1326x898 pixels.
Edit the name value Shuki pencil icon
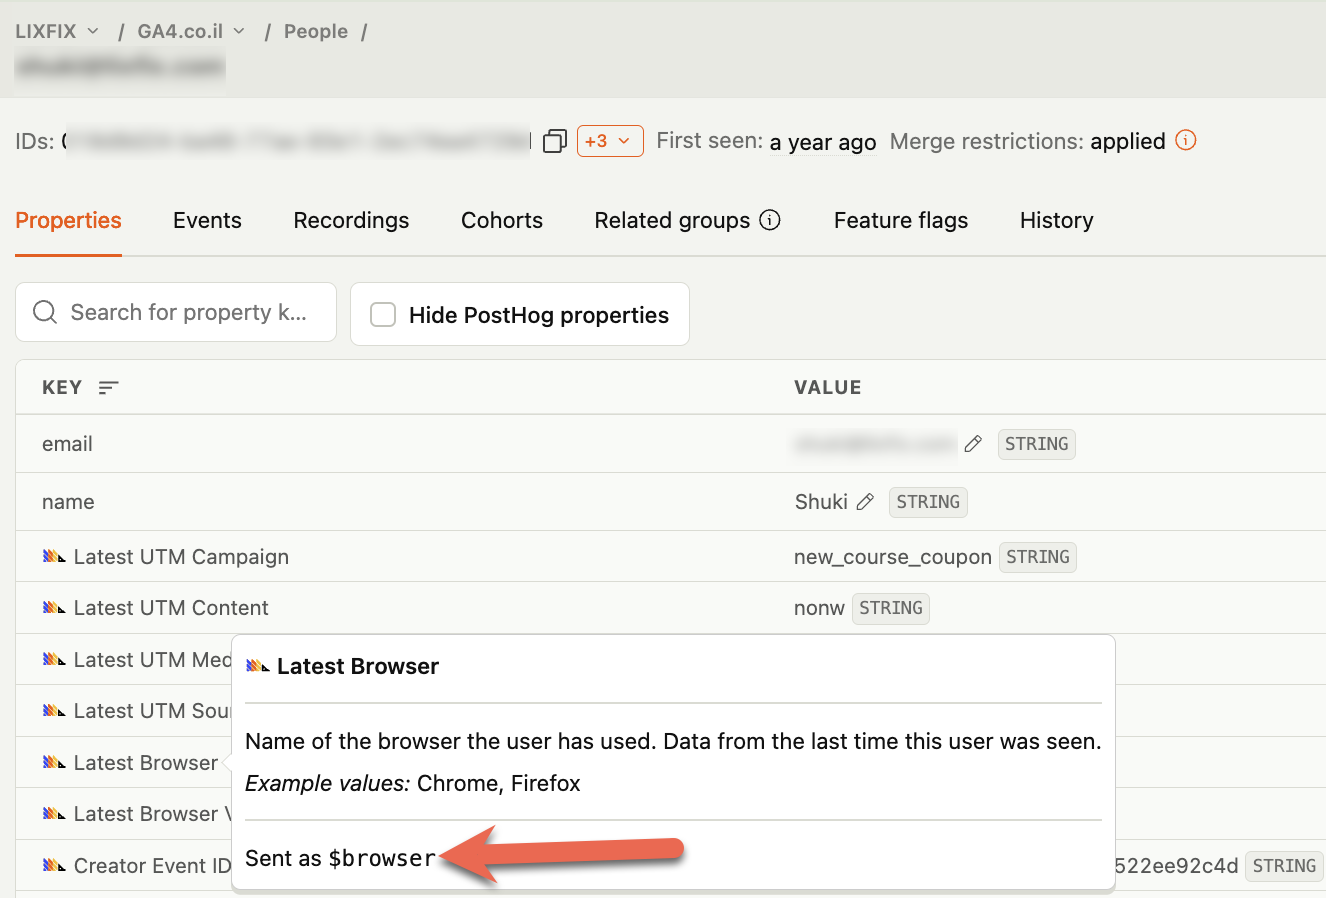[866, 502]
